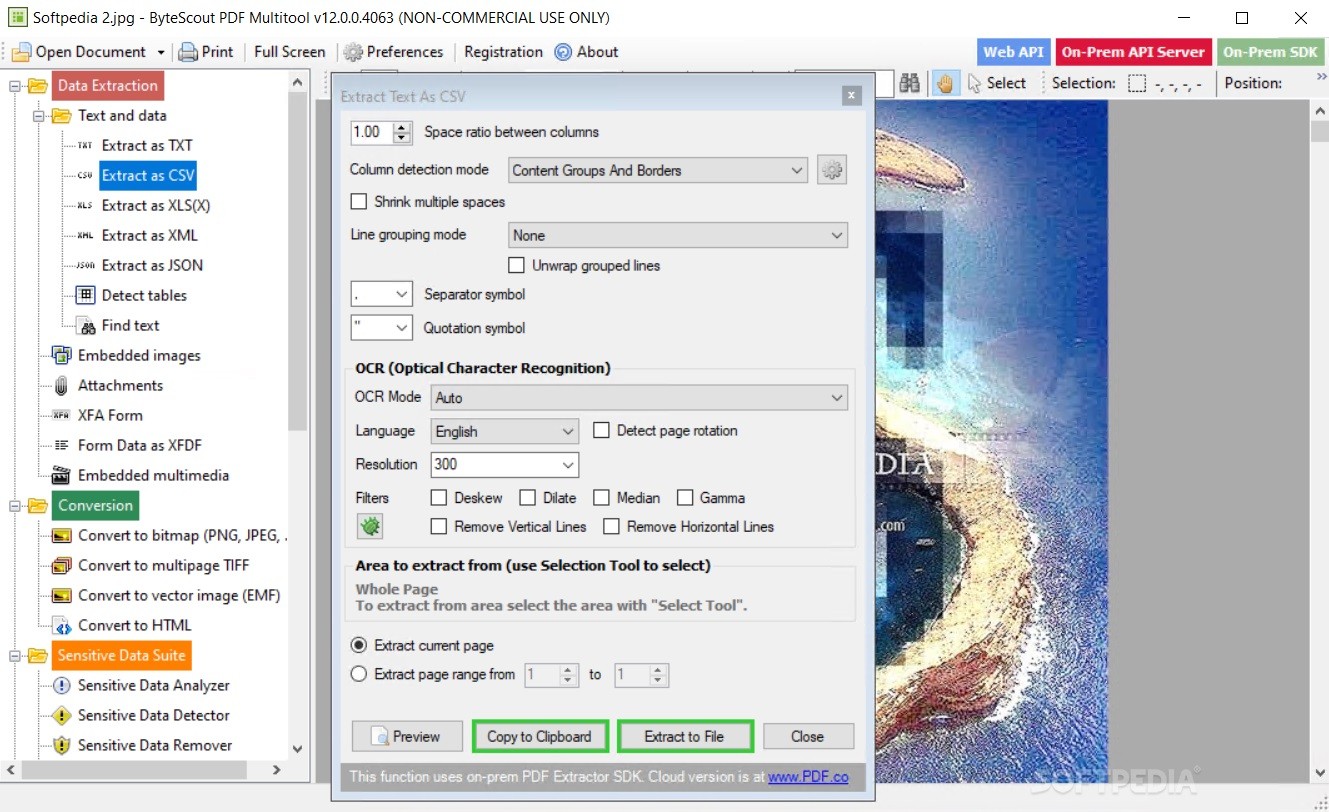Open Preferences via gear icon
The height and width of the screenshot is (812, 1329).
(353, 52)
